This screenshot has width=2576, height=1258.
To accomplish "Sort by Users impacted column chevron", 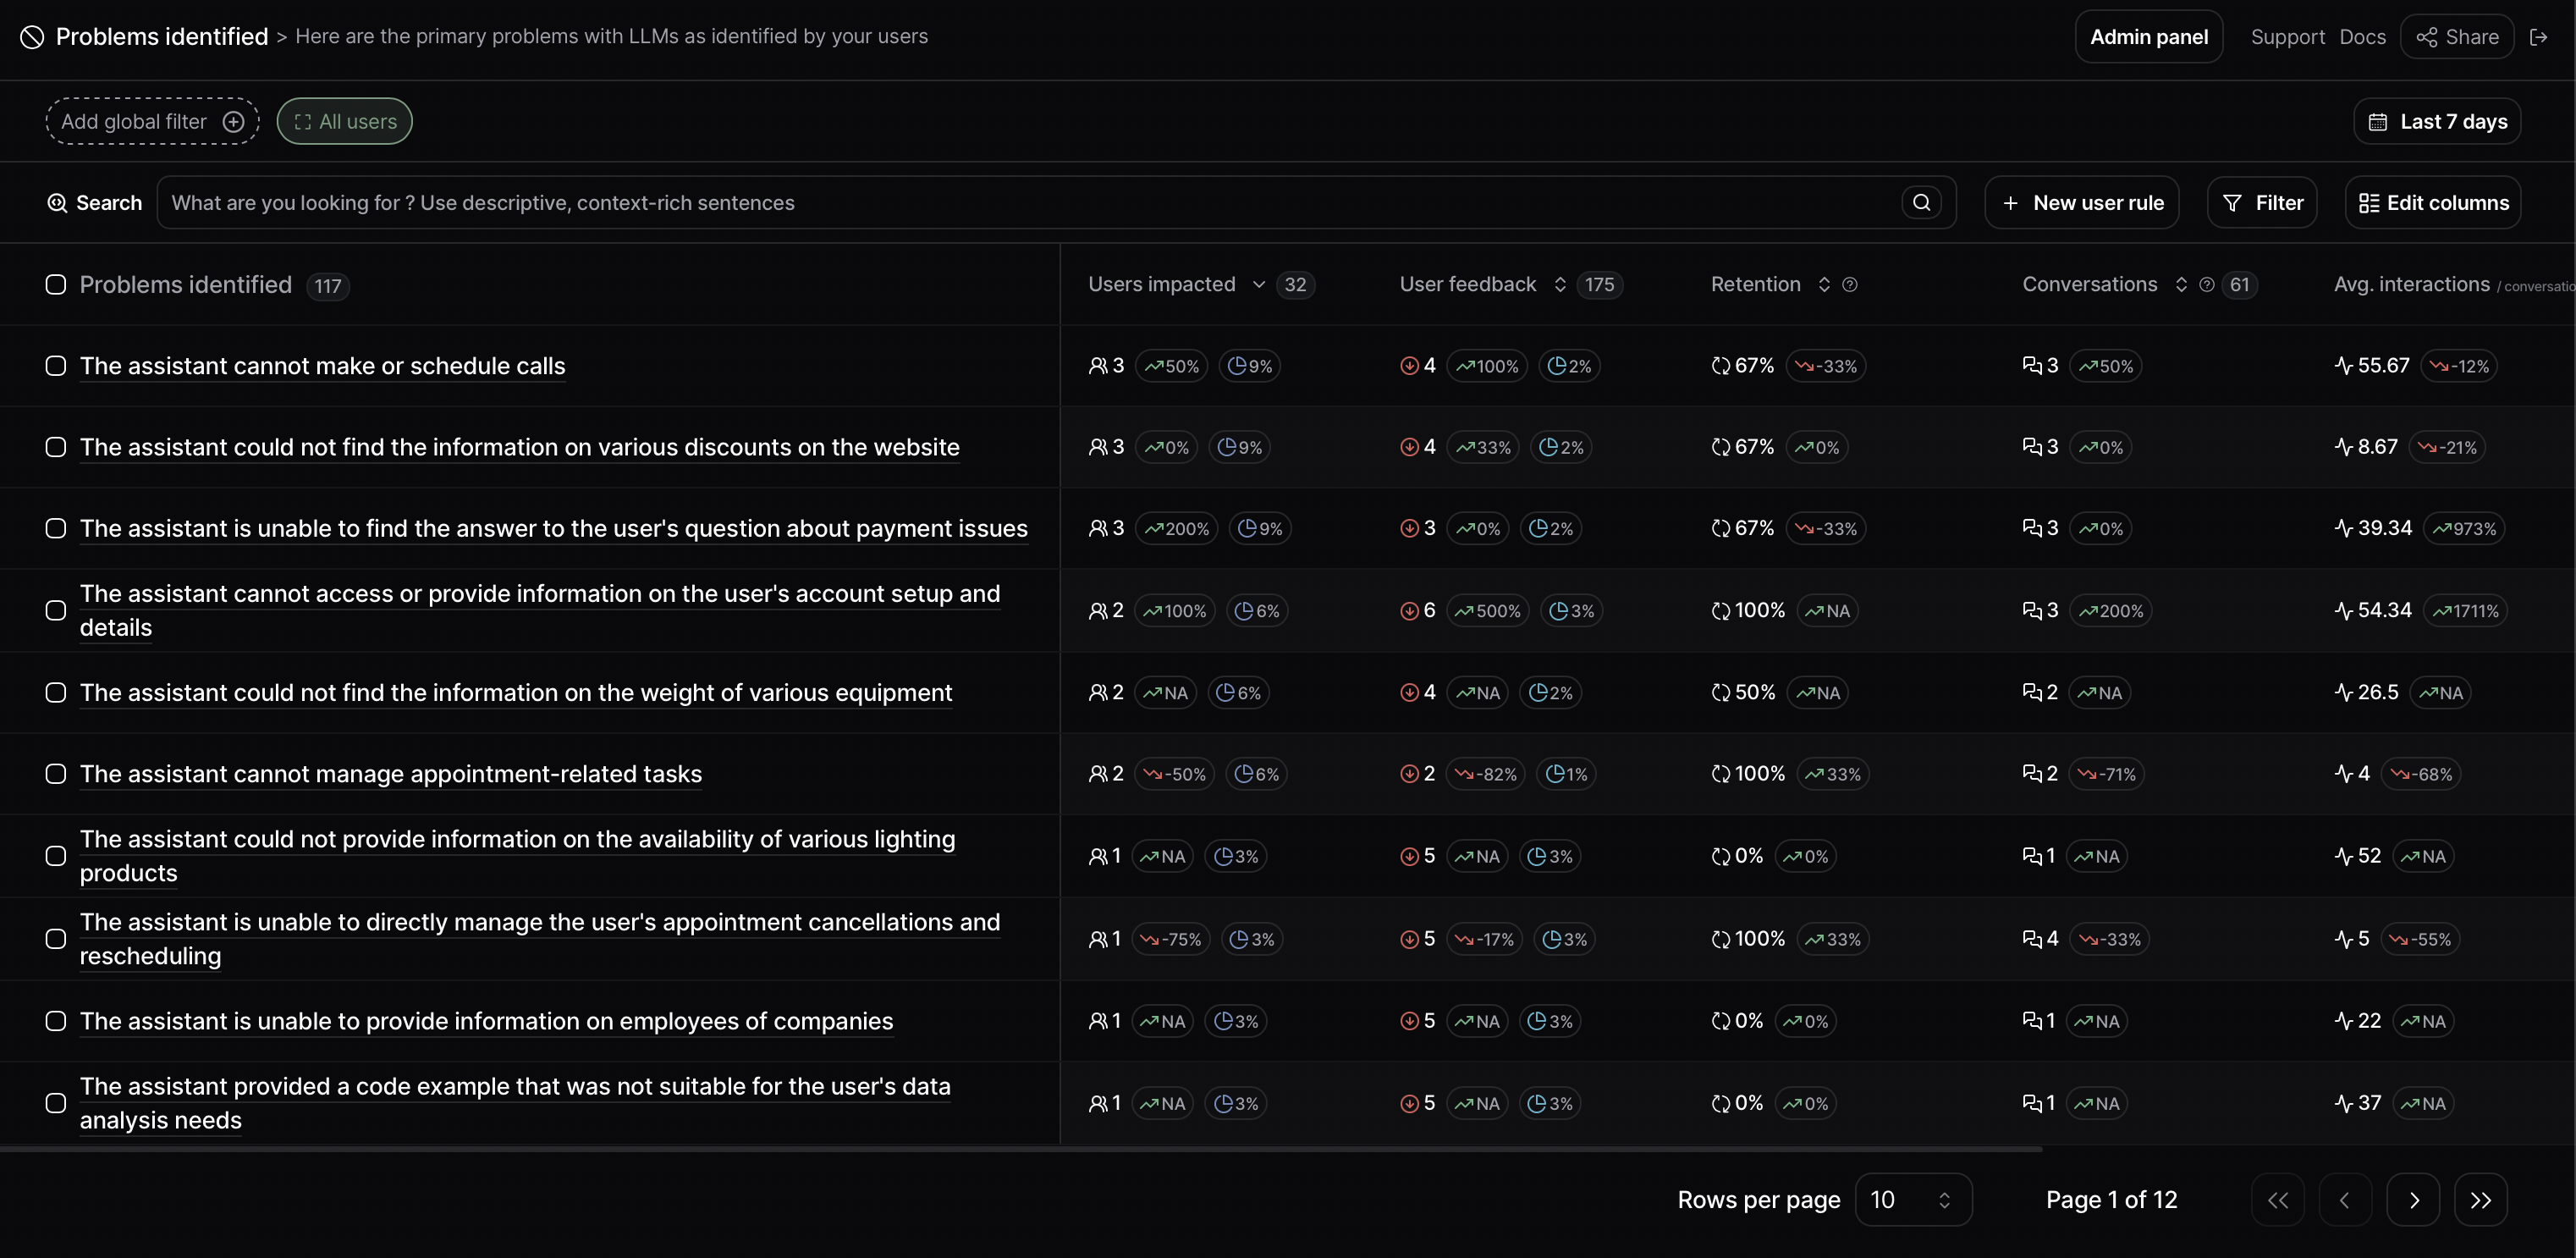I will point(1259,285).
